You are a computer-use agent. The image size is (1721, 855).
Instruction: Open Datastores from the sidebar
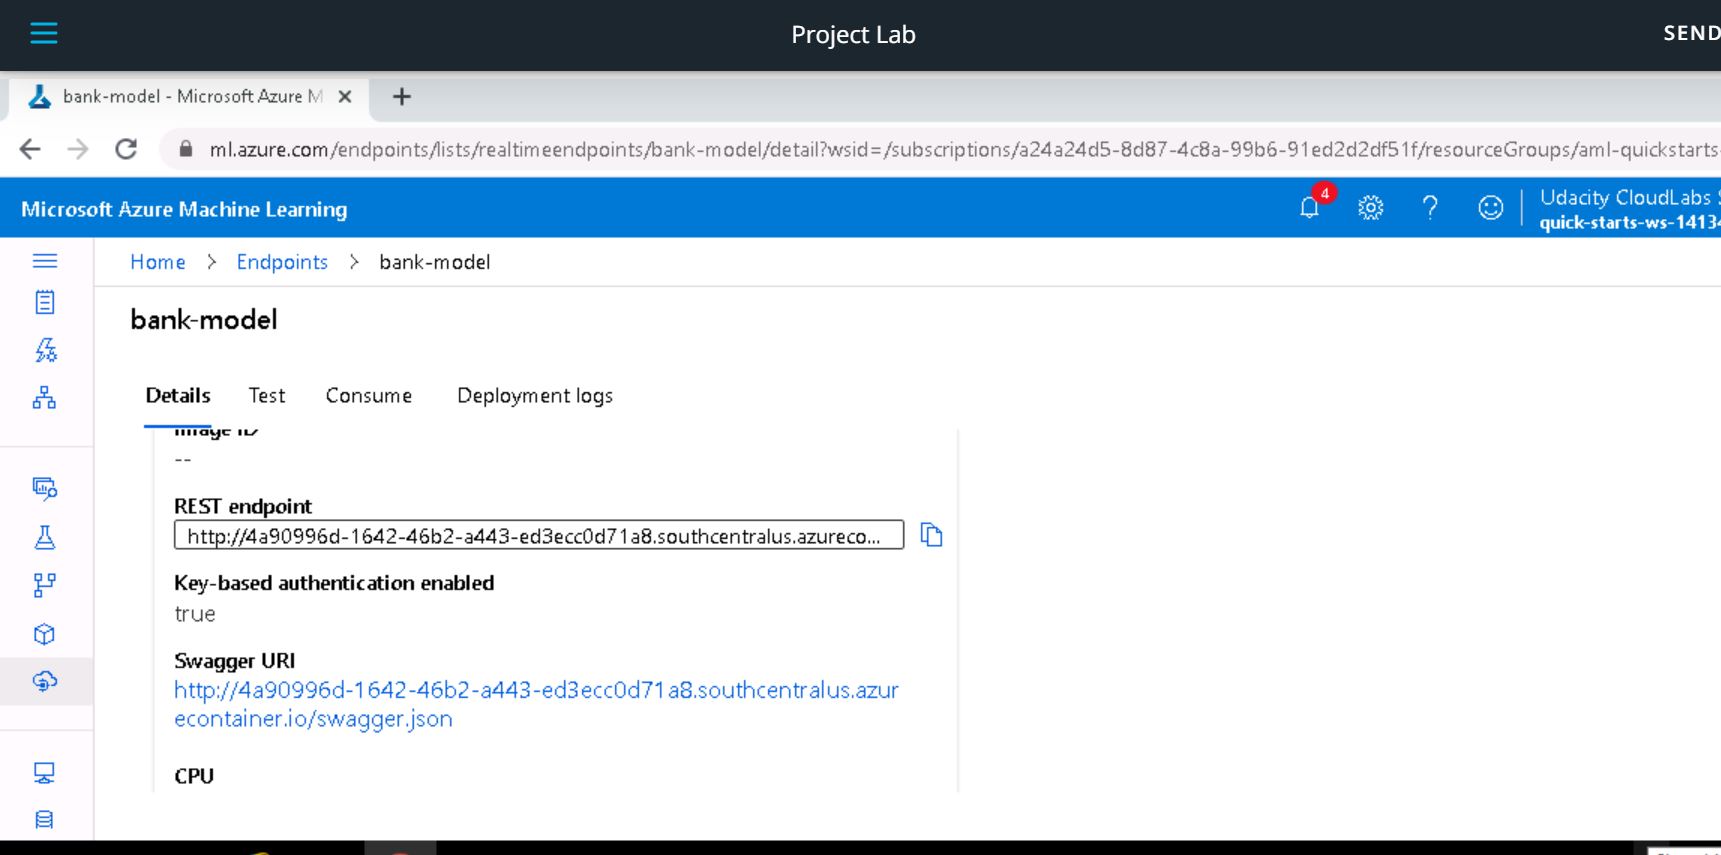point(45,820)
